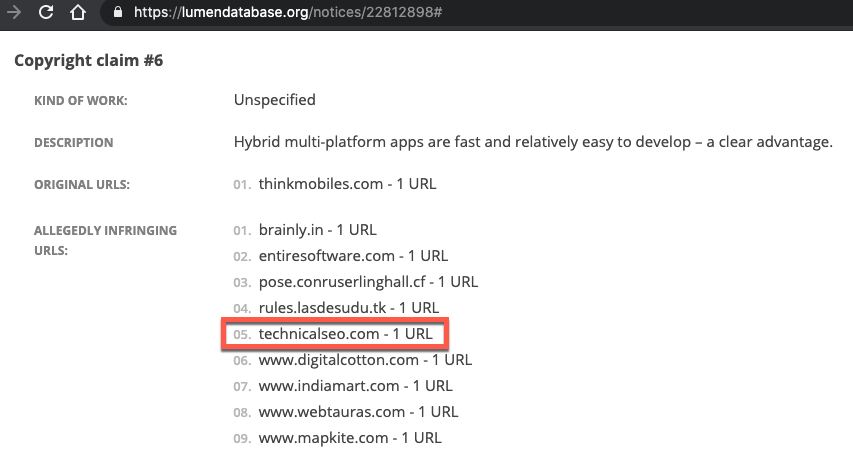Expand the brainly.in infringing URL entry
Screen dimensions: 853x466
click(x=317, y=230)
